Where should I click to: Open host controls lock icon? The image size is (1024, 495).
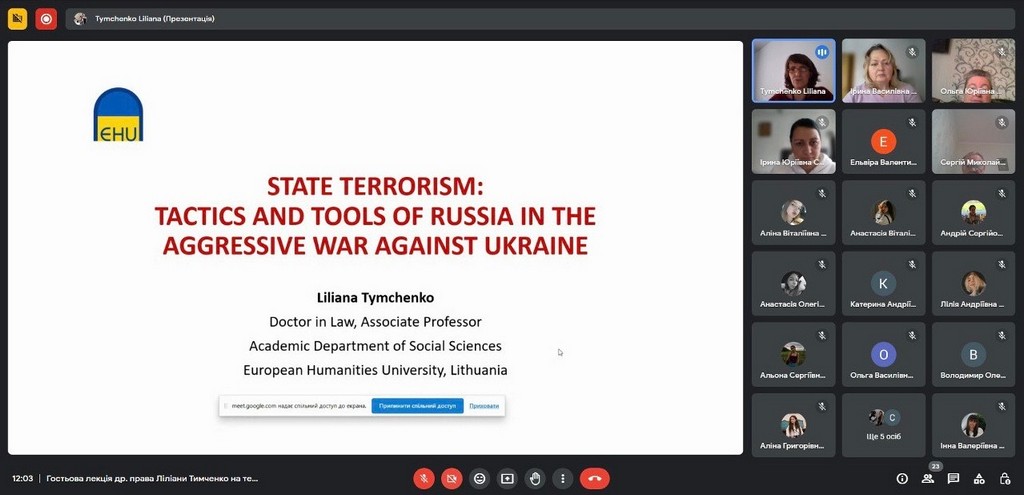tap(1005, 479)
